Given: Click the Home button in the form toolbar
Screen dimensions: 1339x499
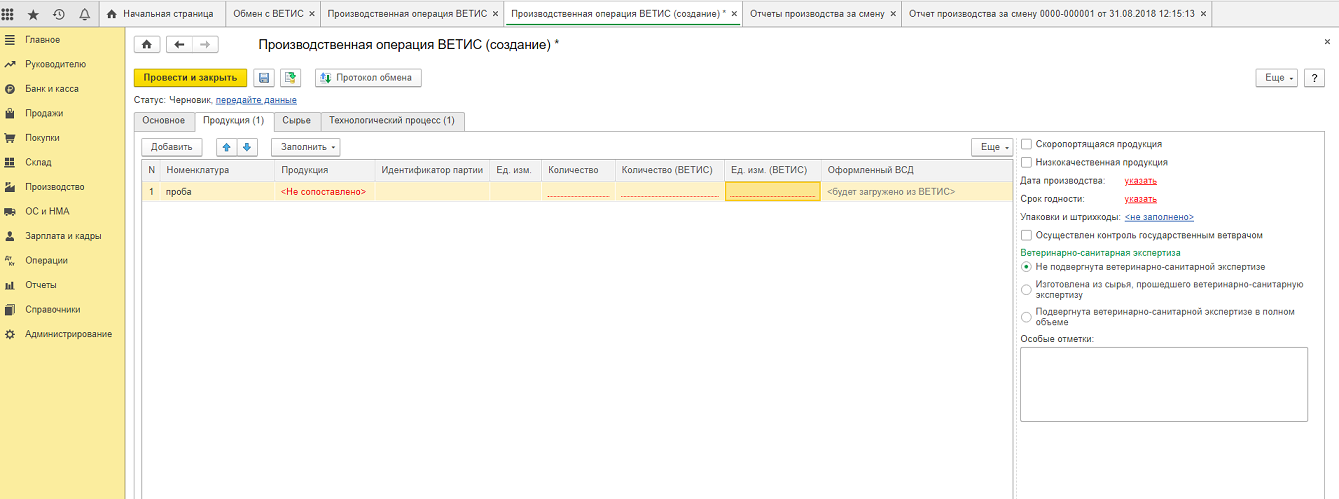Looking at the screenshot, I should point(147,45).
